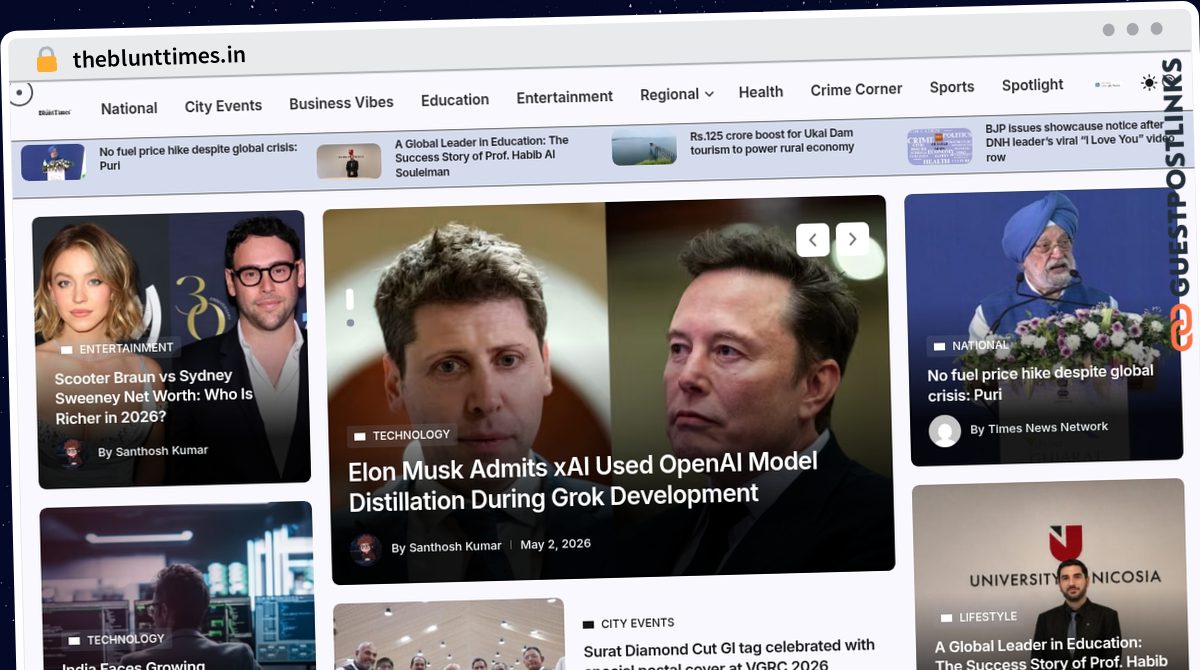The image size is (1200, 670).
Task: Go to previous slide with left arrow
Action: click(x=813, y=240)
